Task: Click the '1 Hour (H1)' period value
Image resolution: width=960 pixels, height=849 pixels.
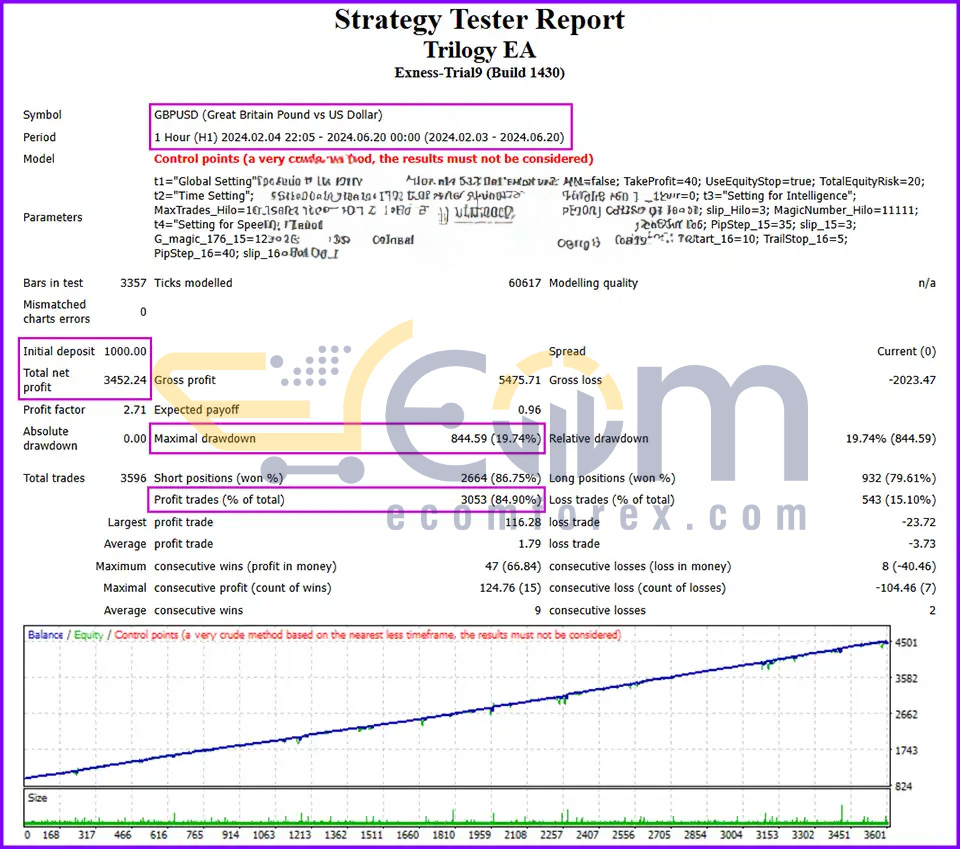Action: [359, 137]
